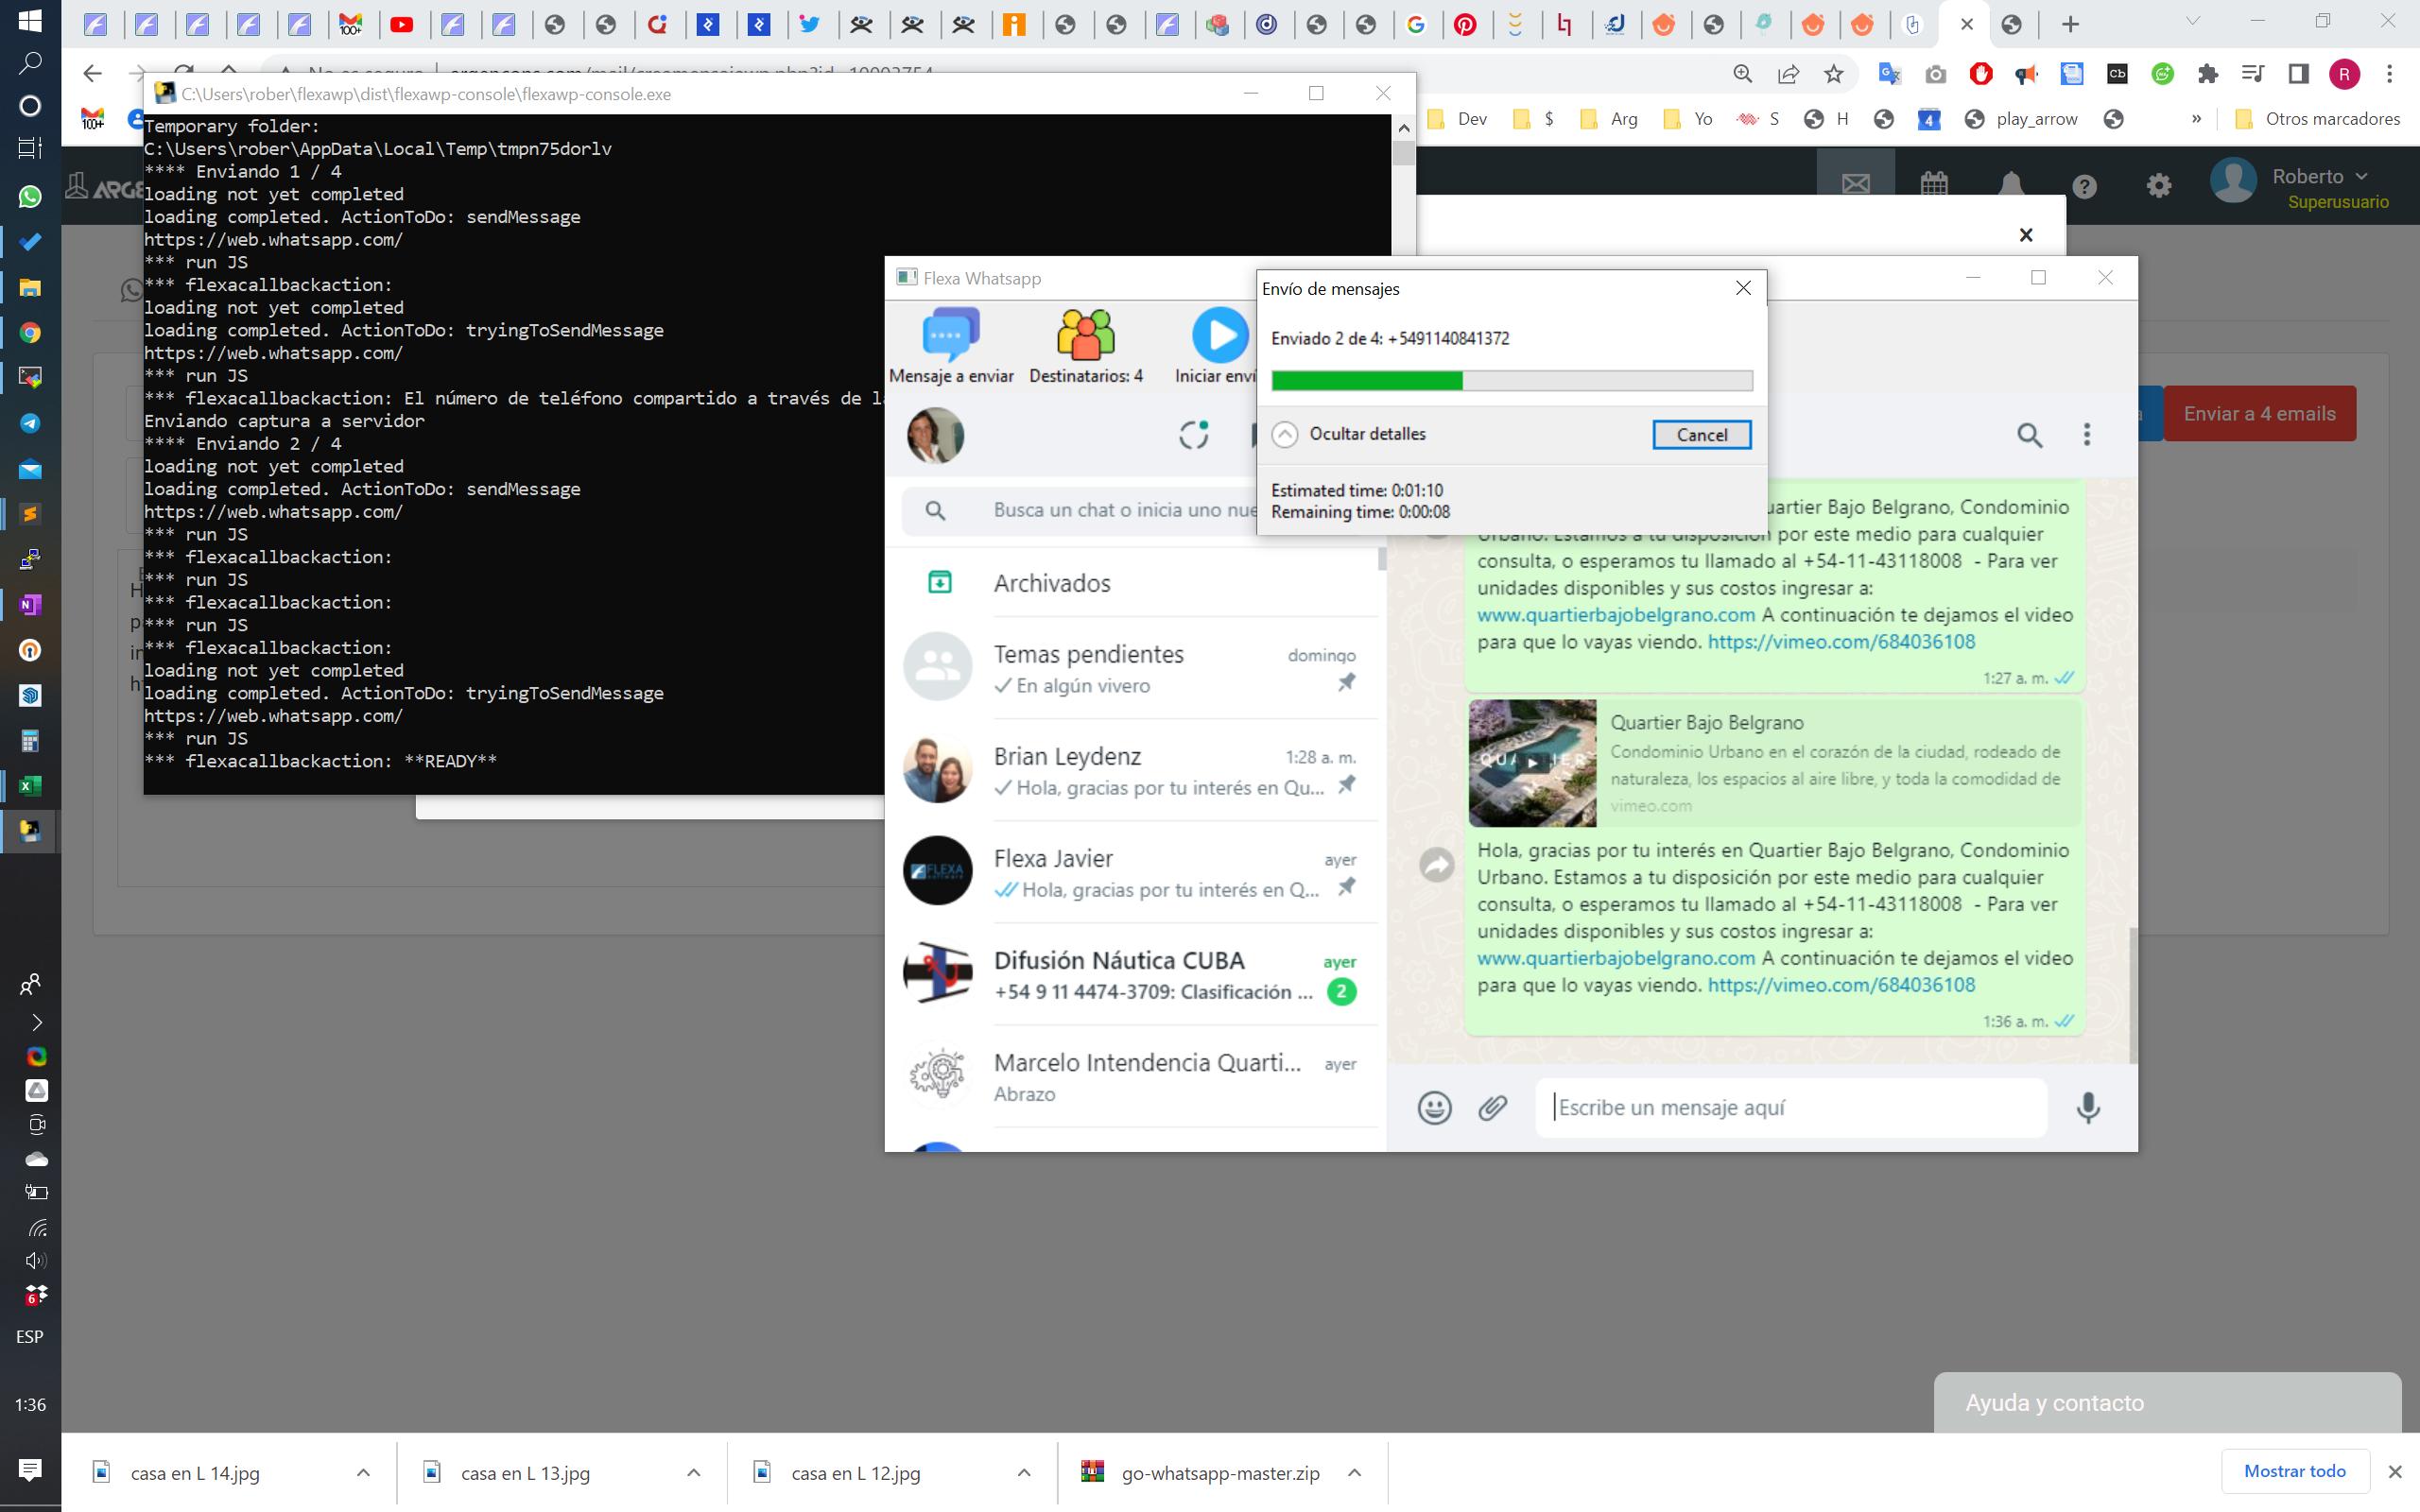Open the Mensaje a enviar tool in Flexa Whatsapp
This screenshot has width=2420, height=1512.
(x=951, y=346)
